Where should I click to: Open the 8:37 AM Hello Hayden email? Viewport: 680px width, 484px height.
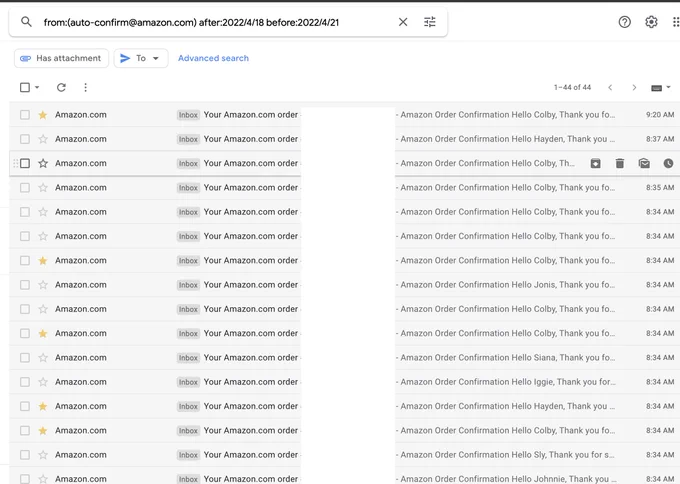[345, 139]
